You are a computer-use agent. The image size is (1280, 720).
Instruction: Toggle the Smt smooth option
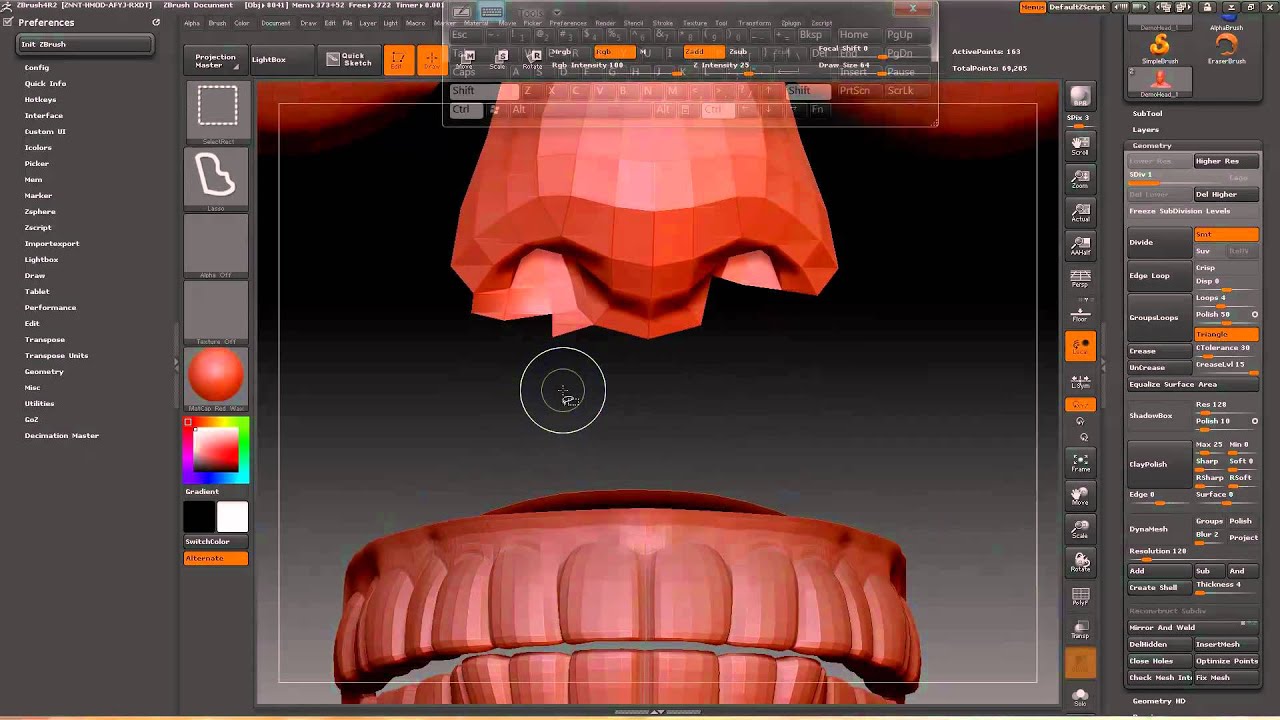click(1226, 234)
